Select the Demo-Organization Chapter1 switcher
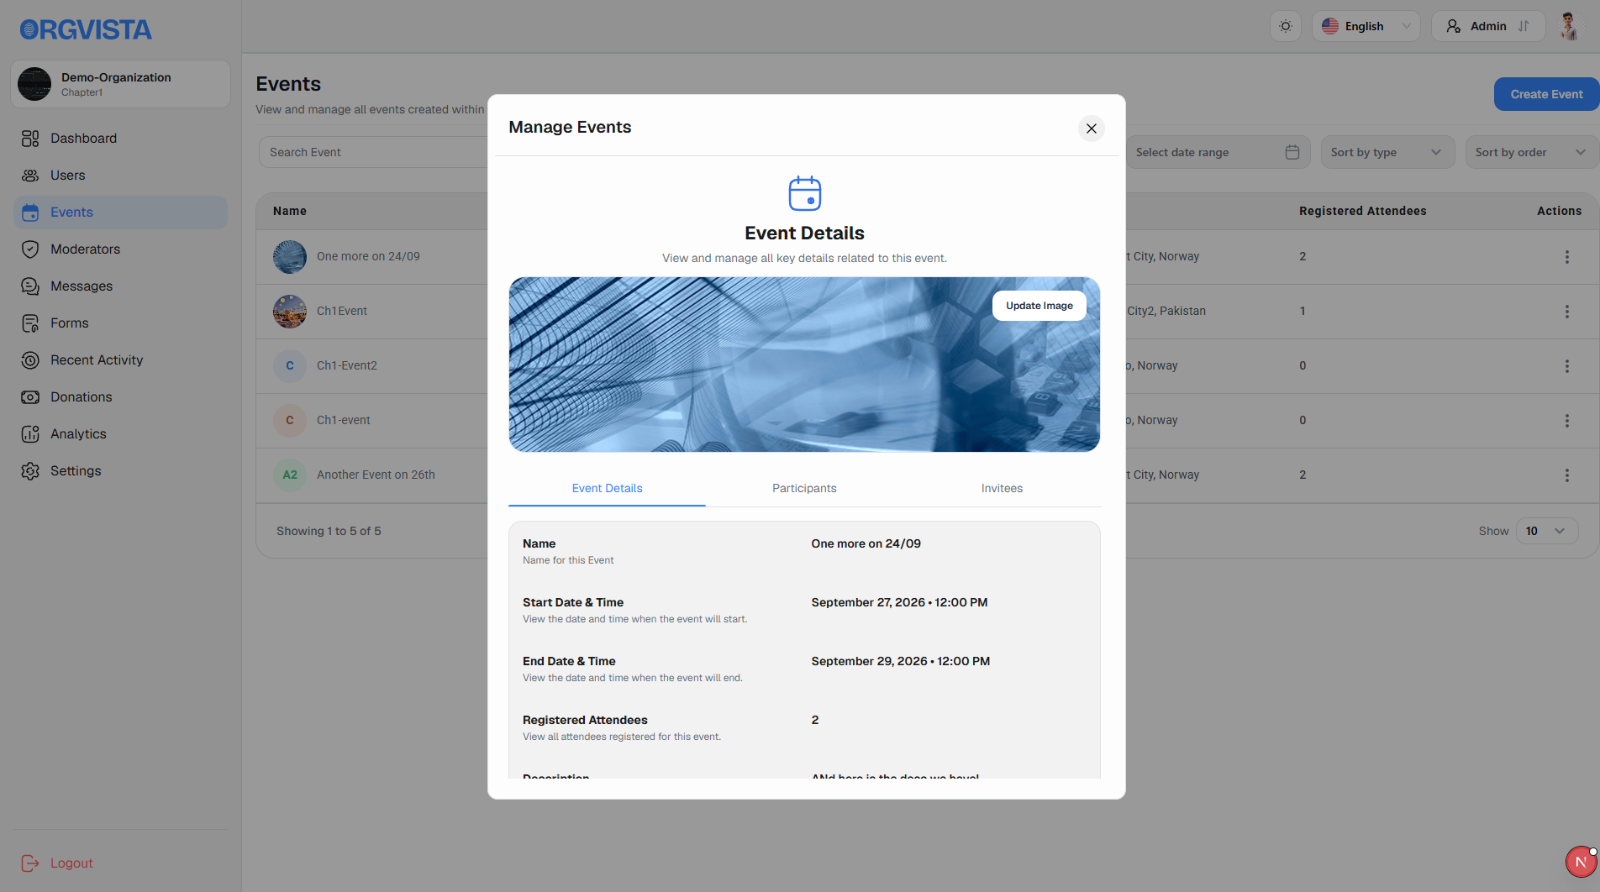 (x=120, y=84)
